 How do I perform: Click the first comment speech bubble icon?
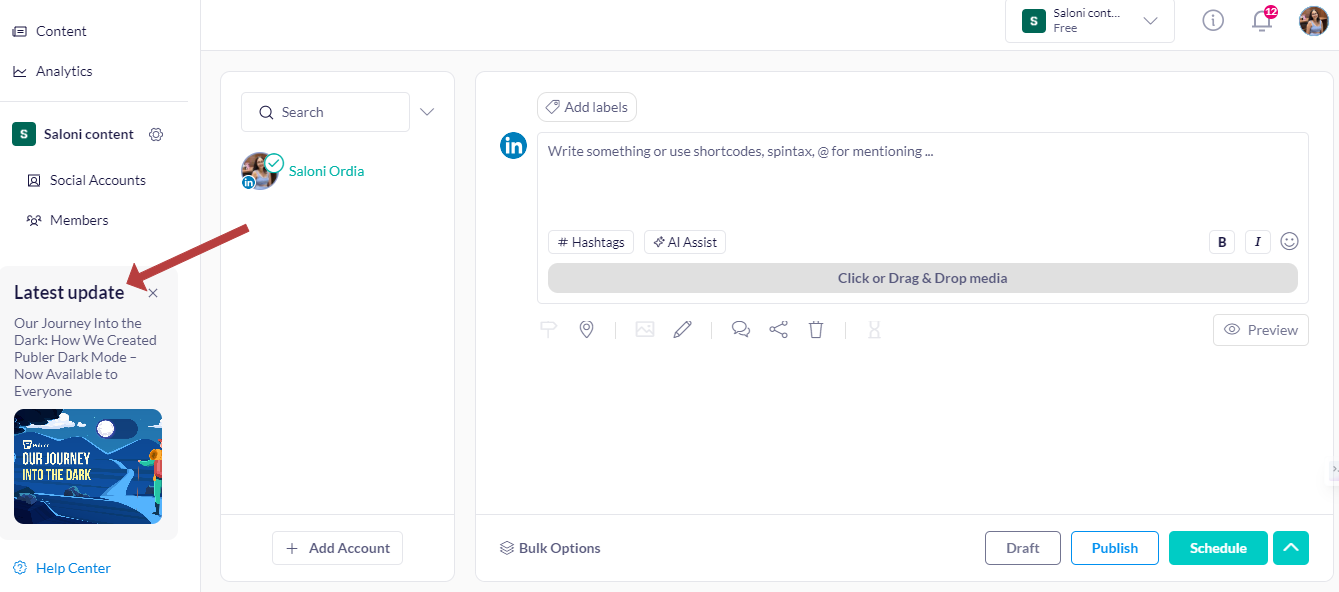[x=741, y=329]
